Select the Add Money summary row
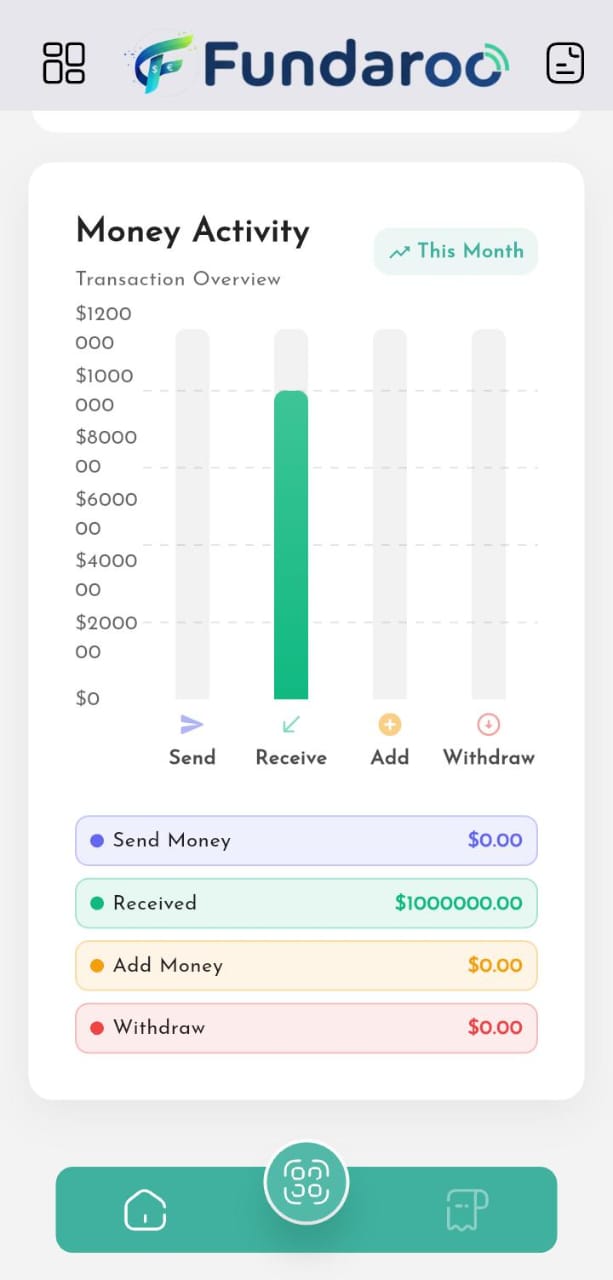The height and width of the screenshot is (1280, 613). 306,966
